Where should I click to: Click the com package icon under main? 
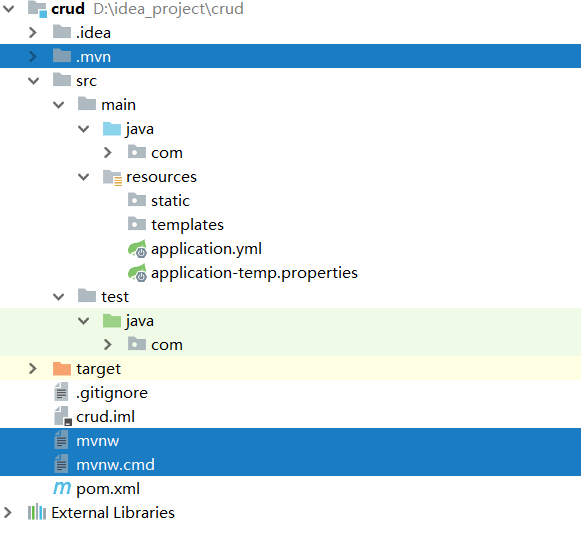click(x=137, y=152)
